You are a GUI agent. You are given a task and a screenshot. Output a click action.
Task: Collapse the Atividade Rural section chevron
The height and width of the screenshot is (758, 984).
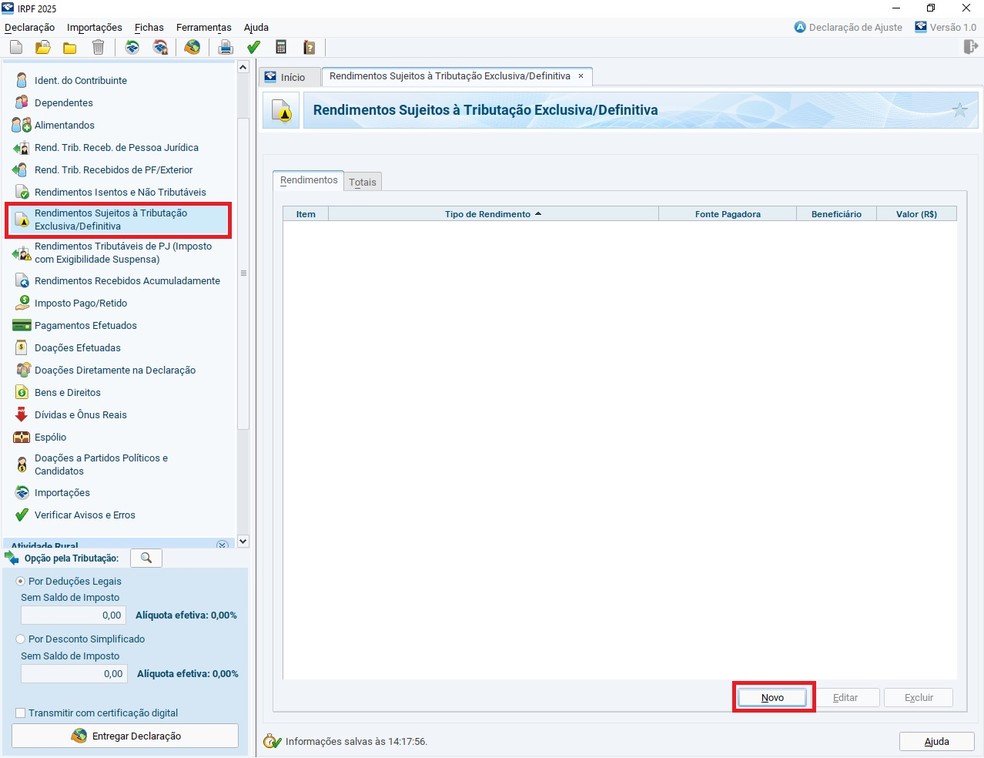click(x=222, y=544)
